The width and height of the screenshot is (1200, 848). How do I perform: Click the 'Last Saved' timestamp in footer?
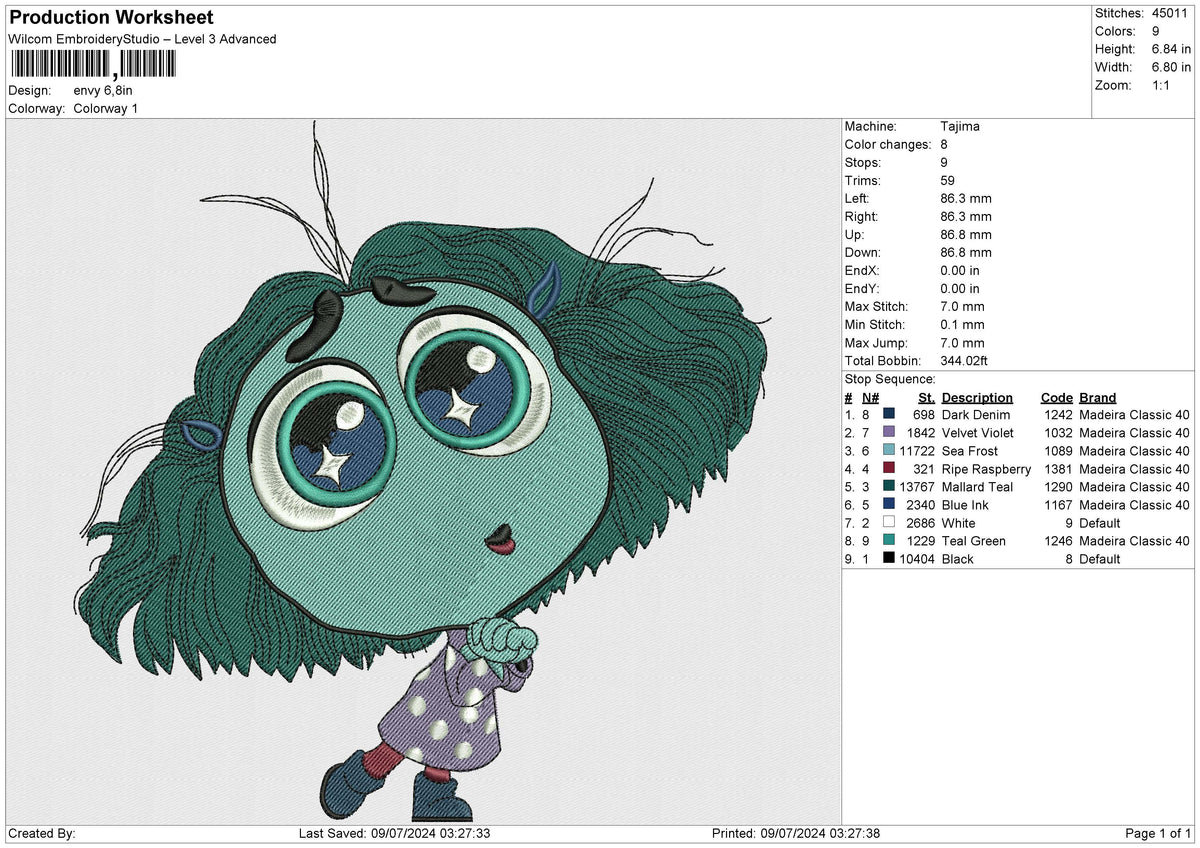point(394,833)
